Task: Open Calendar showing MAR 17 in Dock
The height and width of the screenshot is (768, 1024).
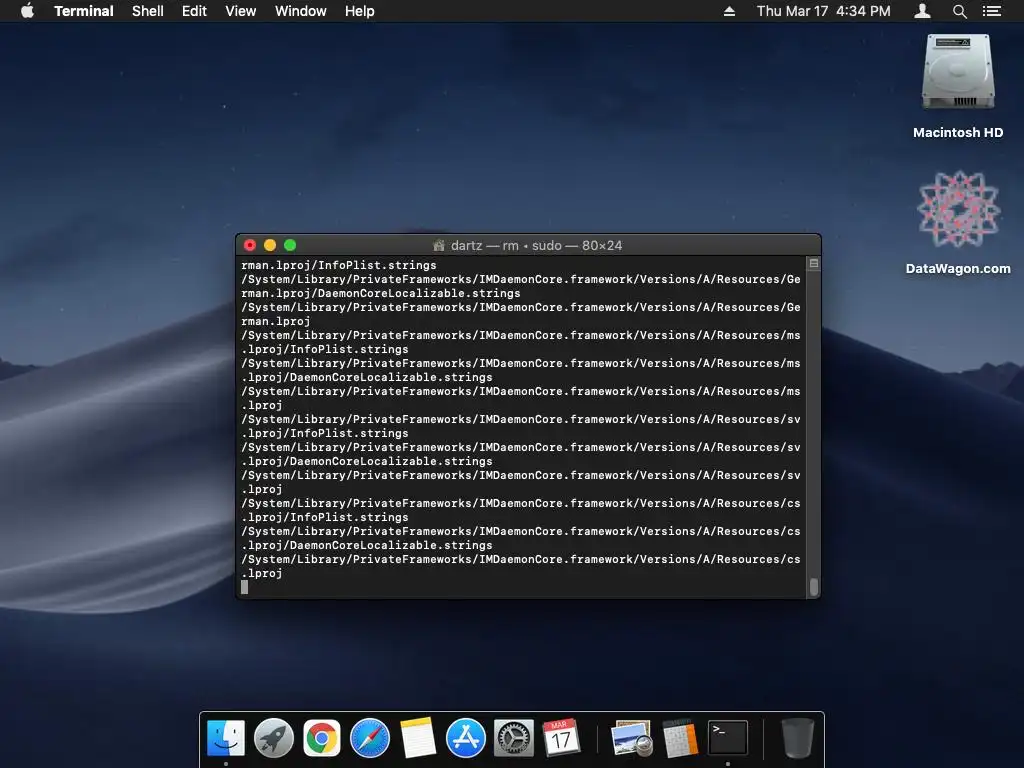Action: pos(561,738)
